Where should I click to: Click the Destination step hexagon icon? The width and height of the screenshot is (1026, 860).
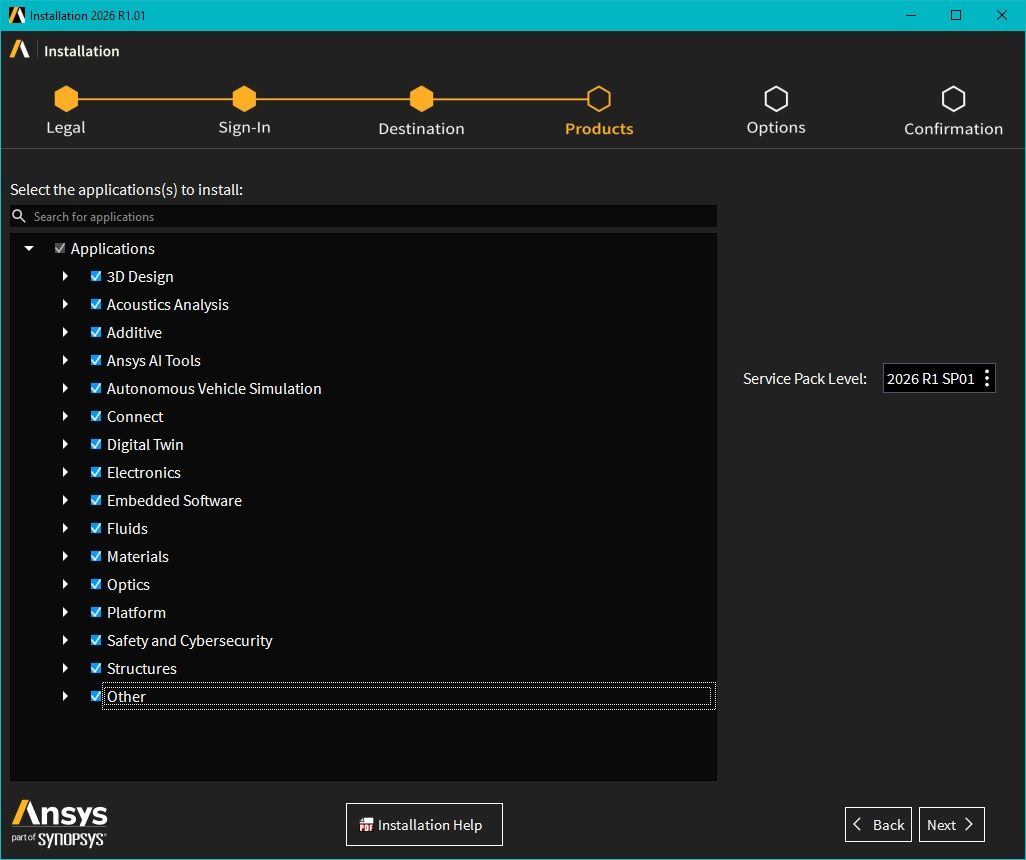(421, 99)
